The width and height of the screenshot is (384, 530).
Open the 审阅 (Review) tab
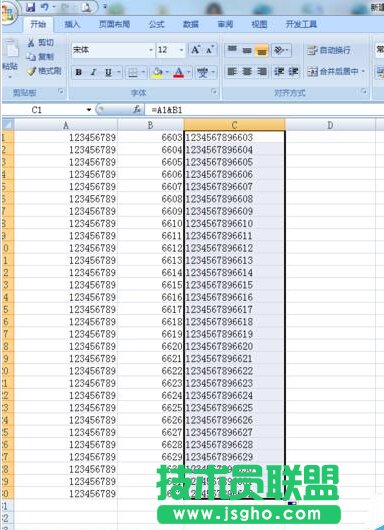(x=225, y=24)
